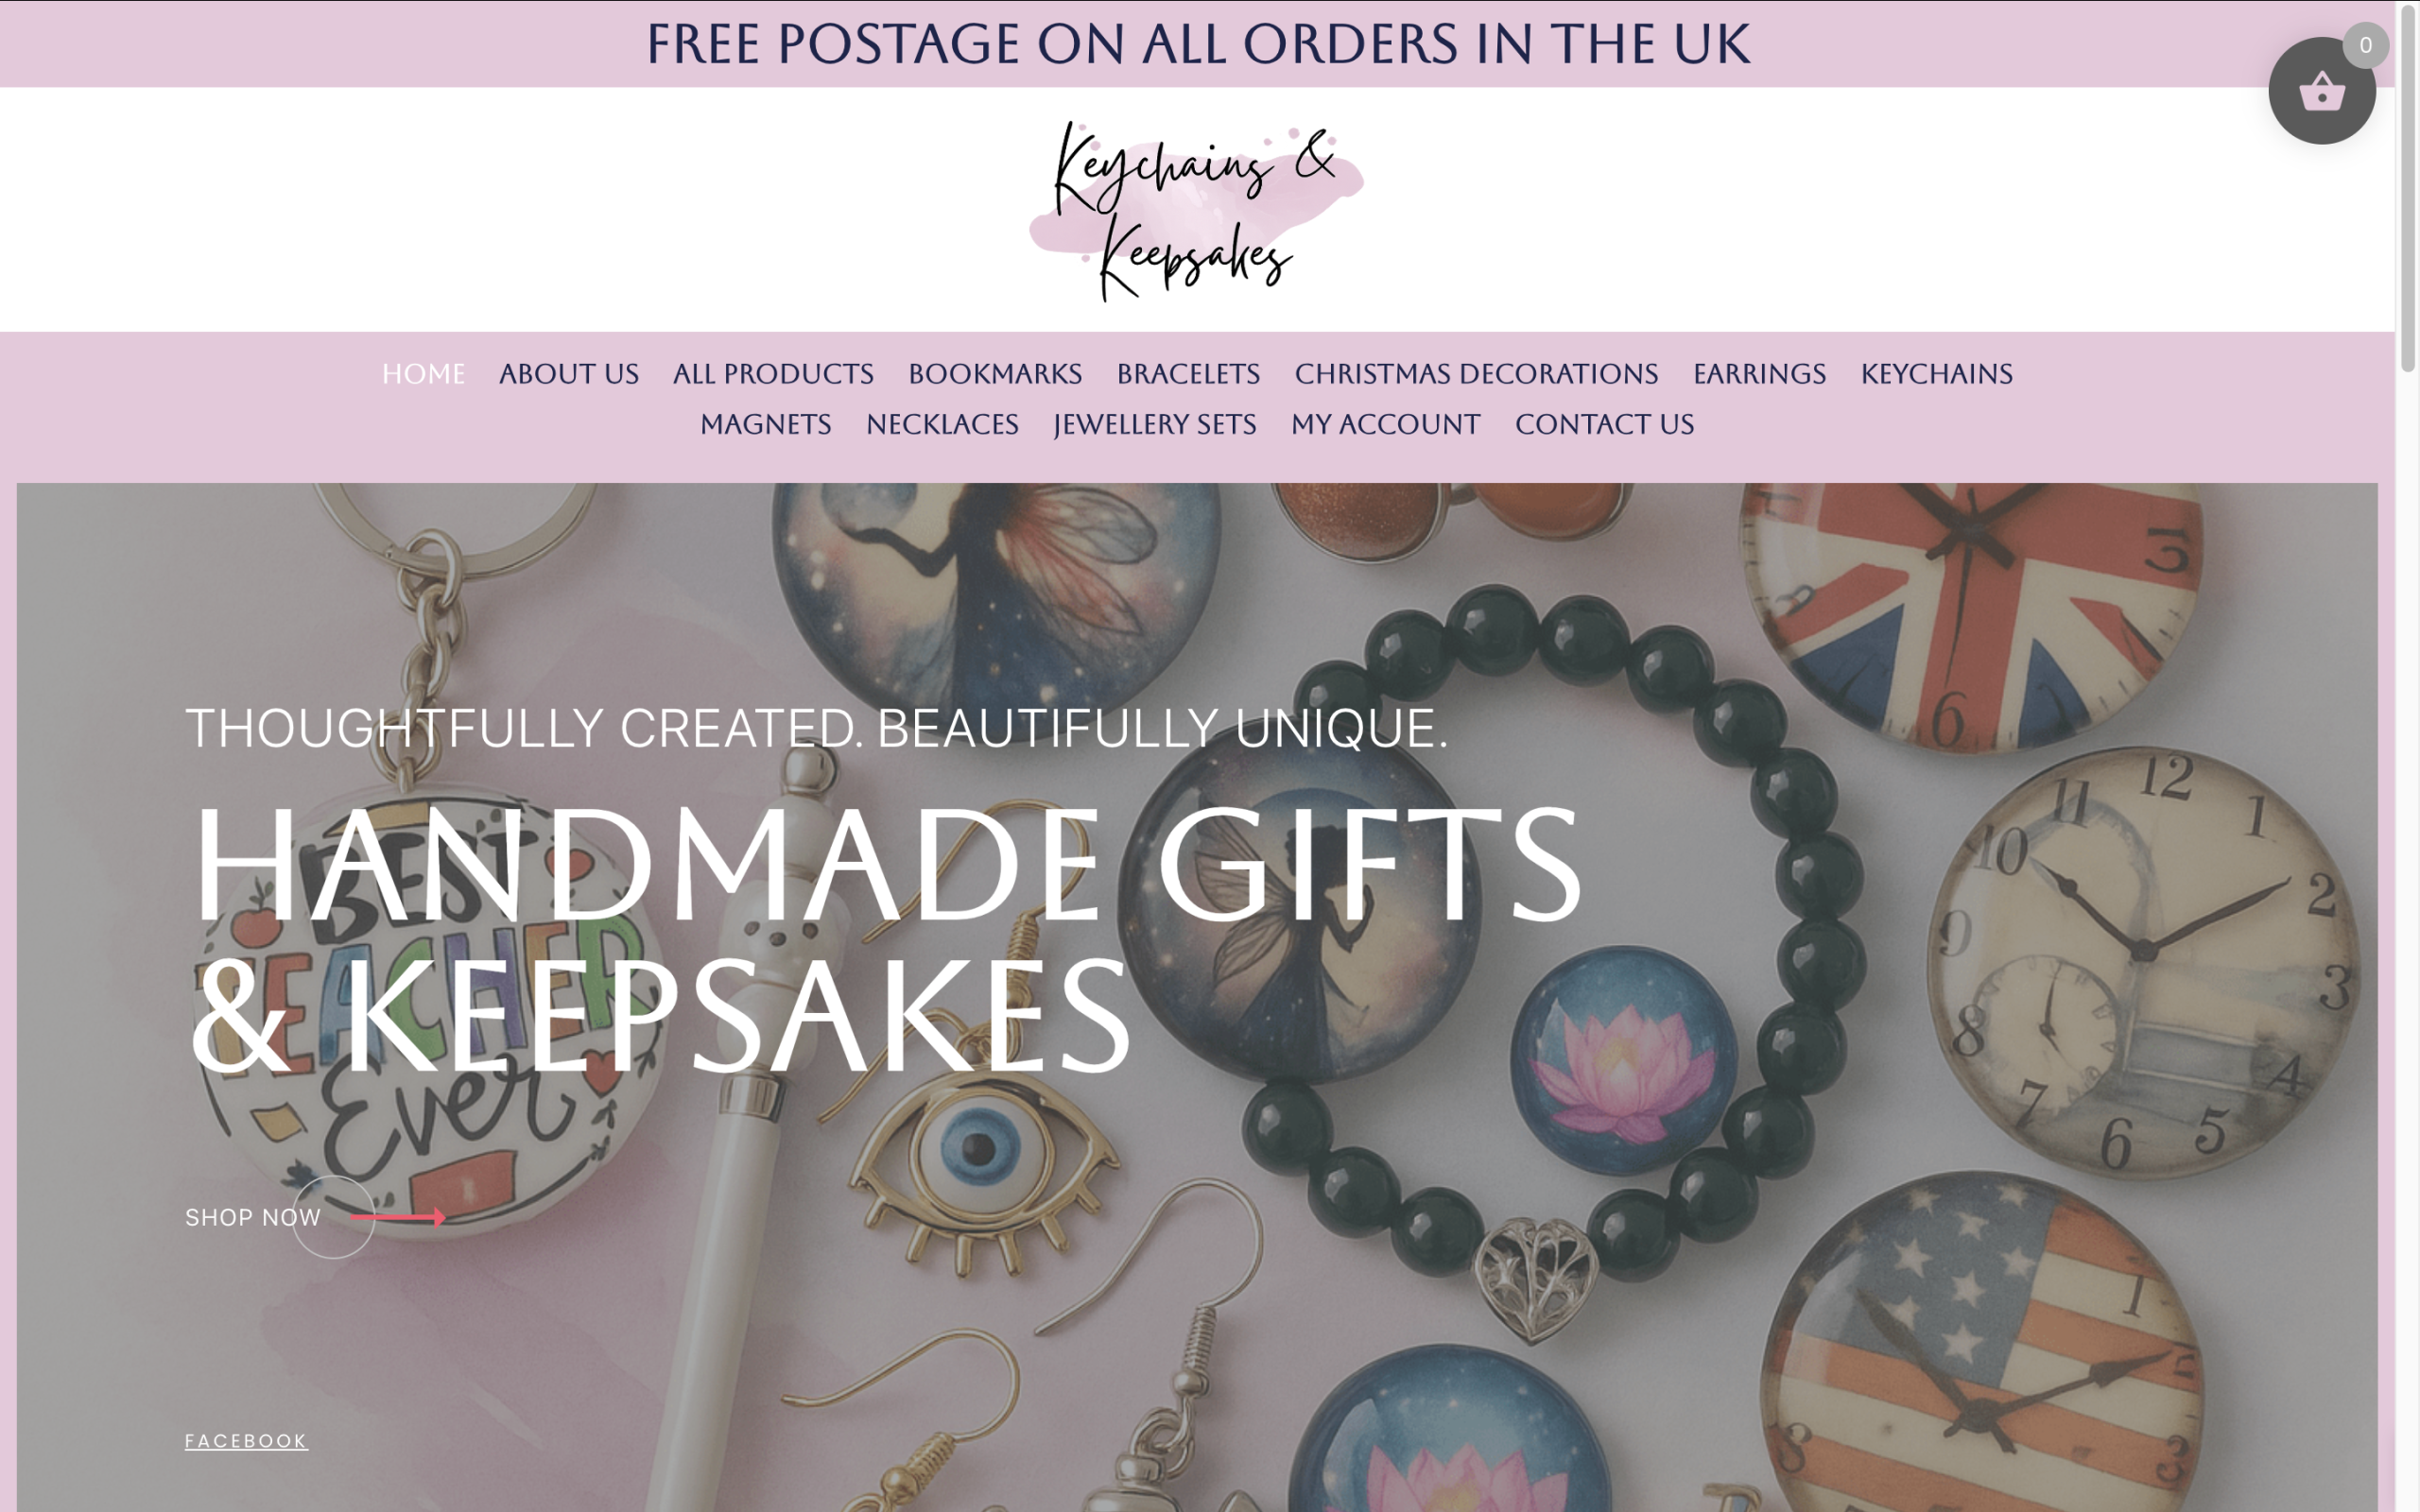Open the Necklaces category
Screen dimensions: 2420x1512
pos(942,425)
